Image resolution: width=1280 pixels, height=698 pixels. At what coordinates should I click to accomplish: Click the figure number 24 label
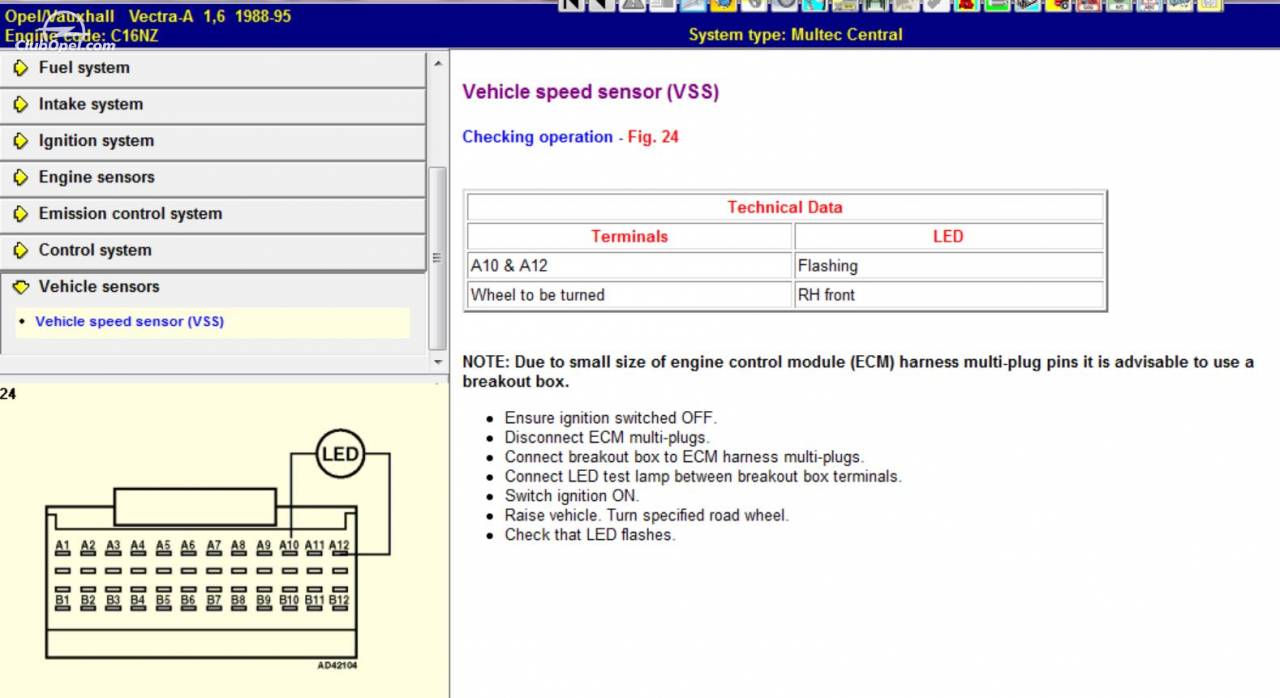coord(8,394)
